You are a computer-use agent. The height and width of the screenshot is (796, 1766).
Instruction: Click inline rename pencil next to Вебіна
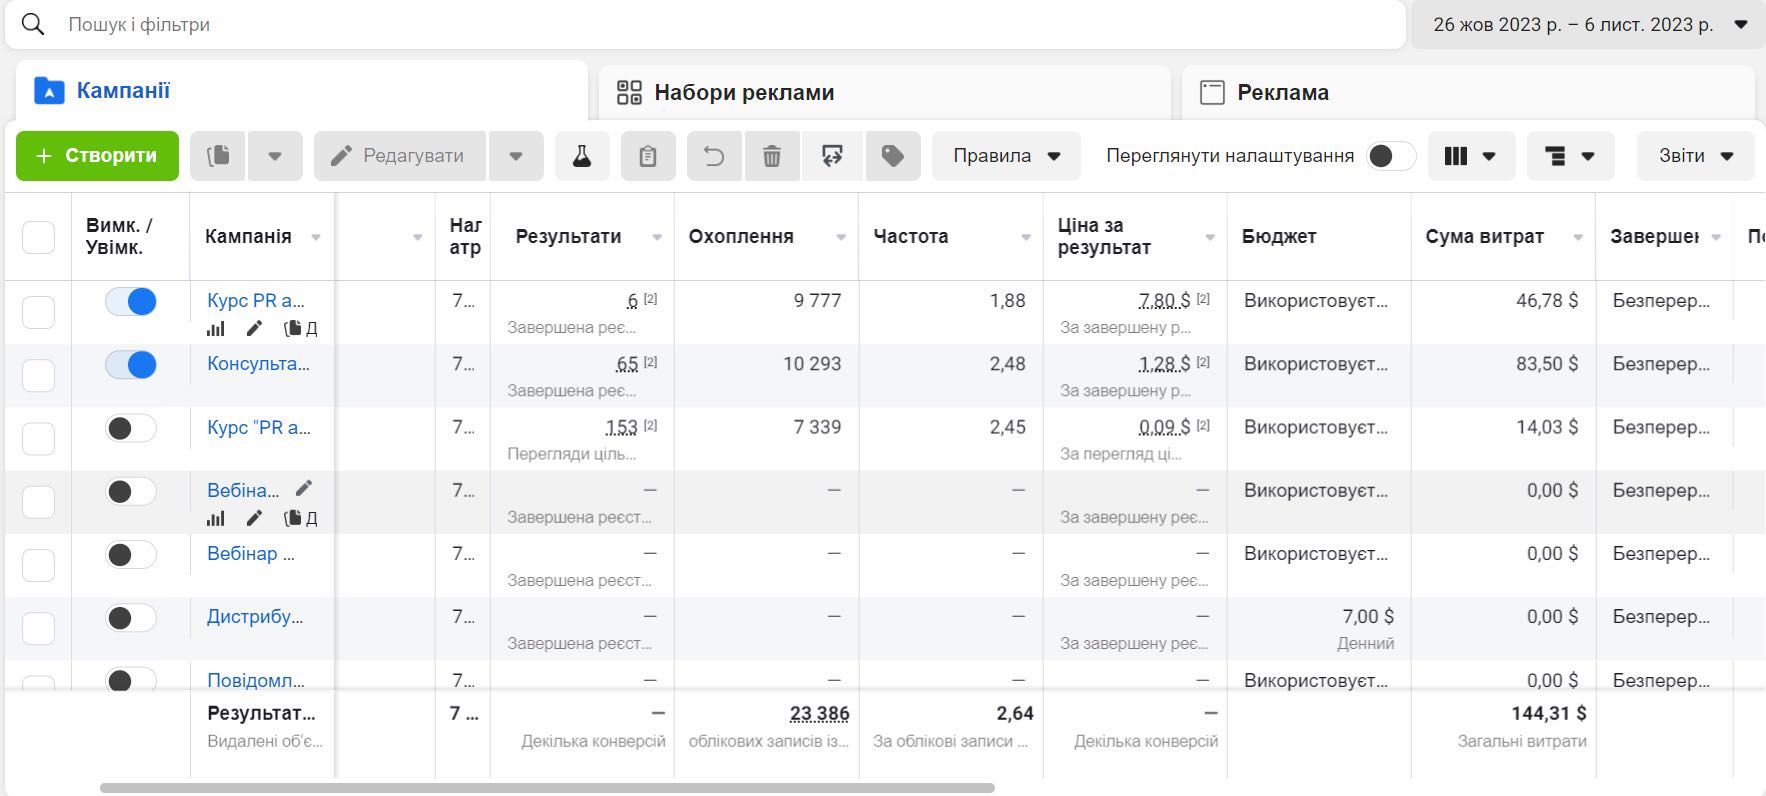pos(304,488)
